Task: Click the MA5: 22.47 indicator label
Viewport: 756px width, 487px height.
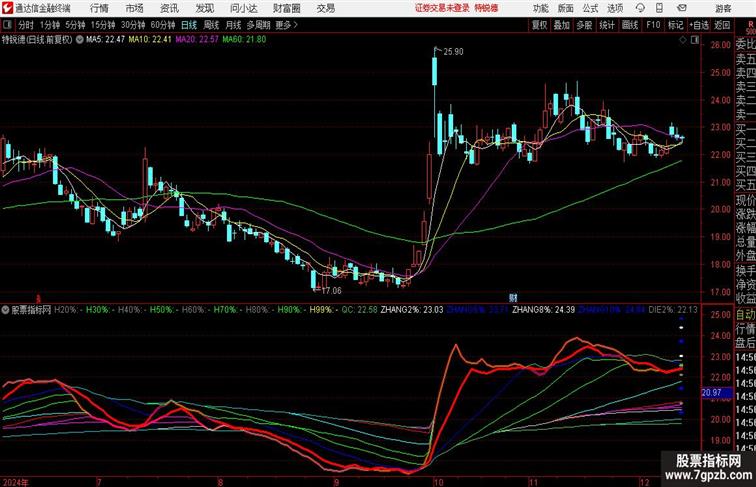Action: click(x=106, y=40)
